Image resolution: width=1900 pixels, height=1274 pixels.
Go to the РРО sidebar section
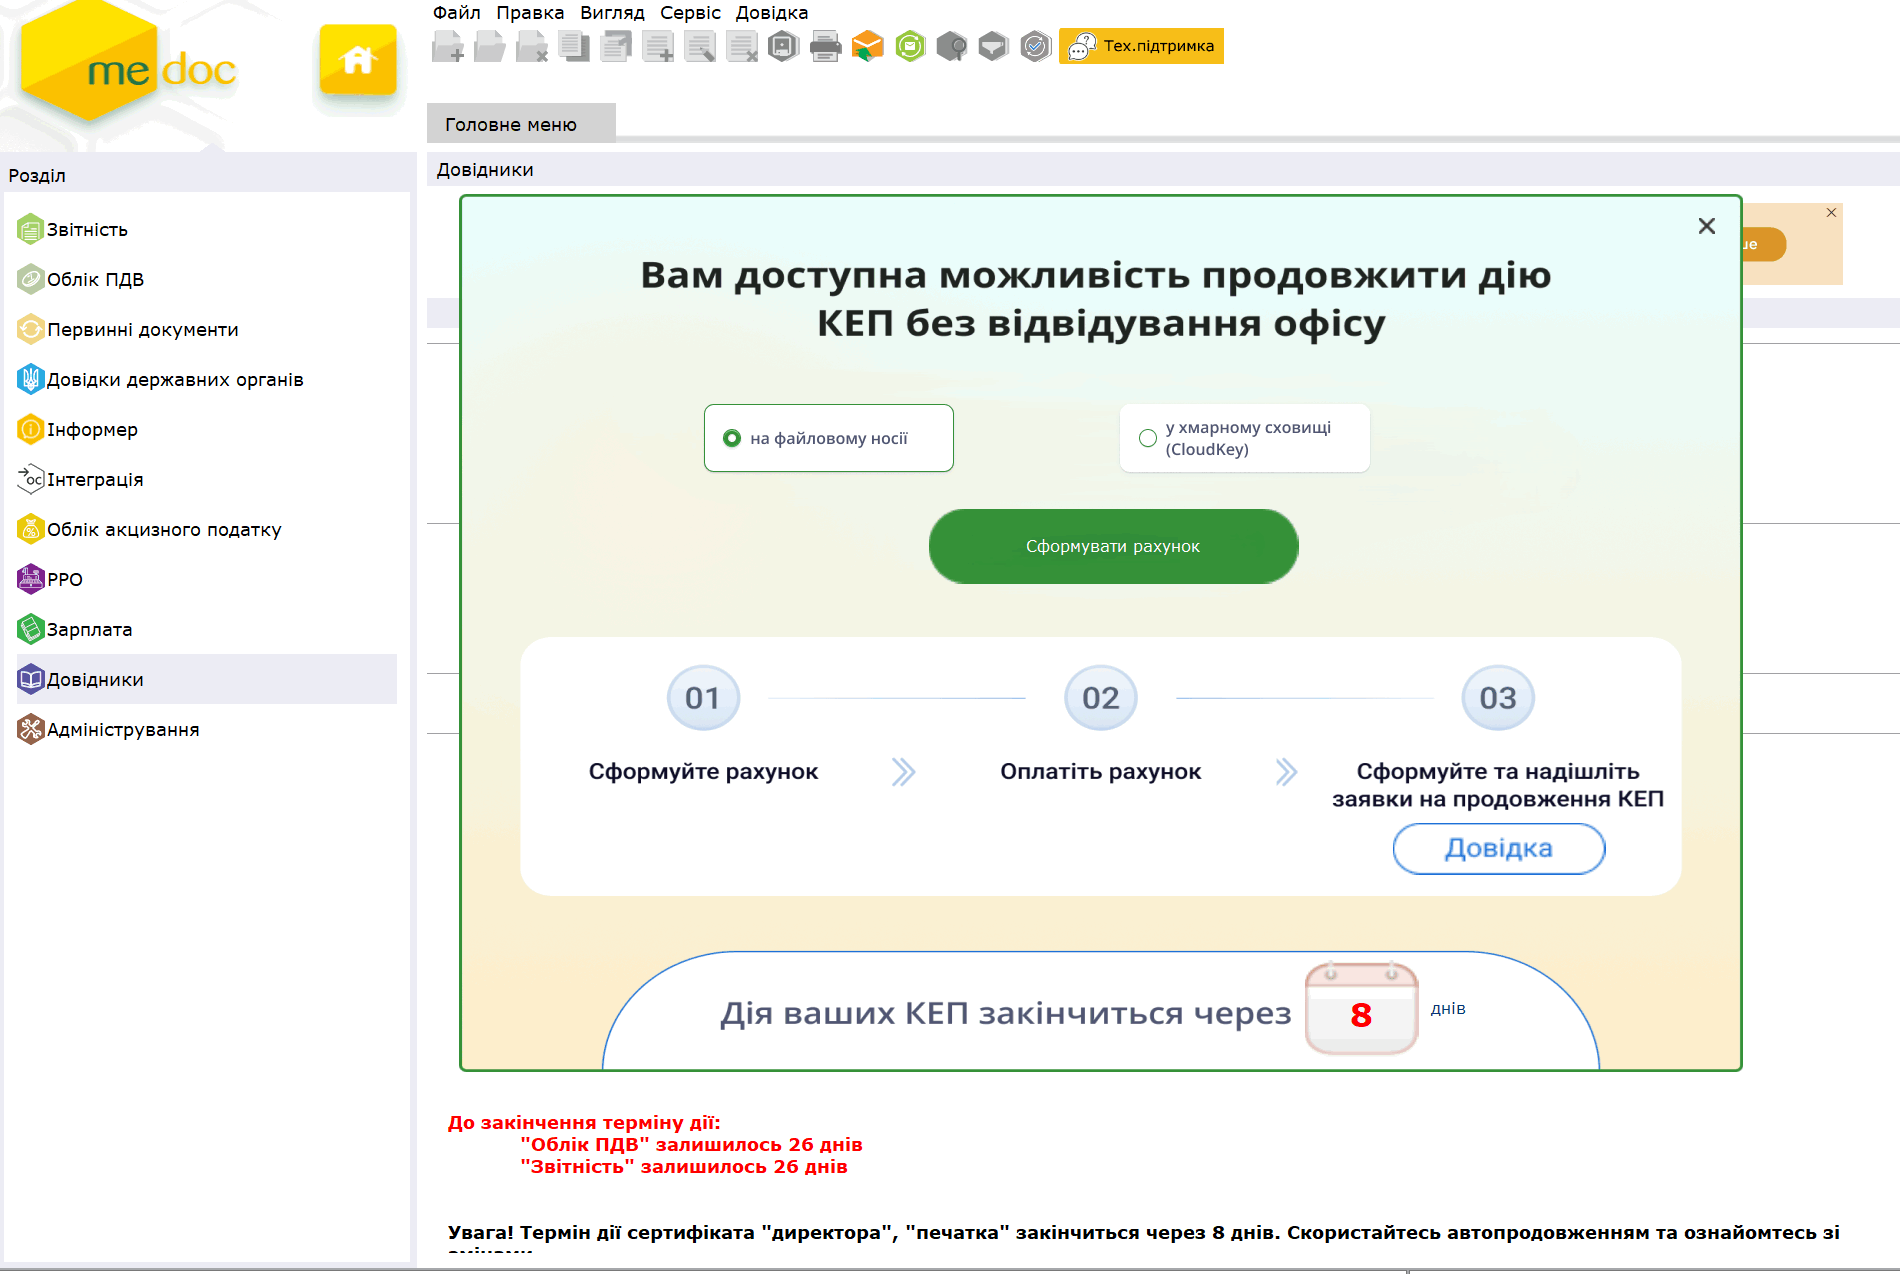[65, 580]
